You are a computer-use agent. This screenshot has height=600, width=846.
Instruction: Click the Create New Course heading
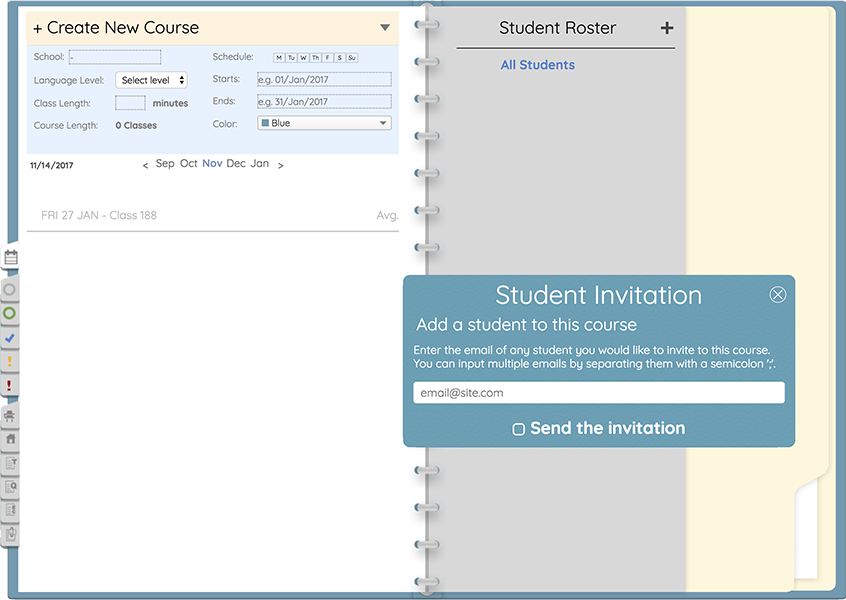click(x=116, y=28)
